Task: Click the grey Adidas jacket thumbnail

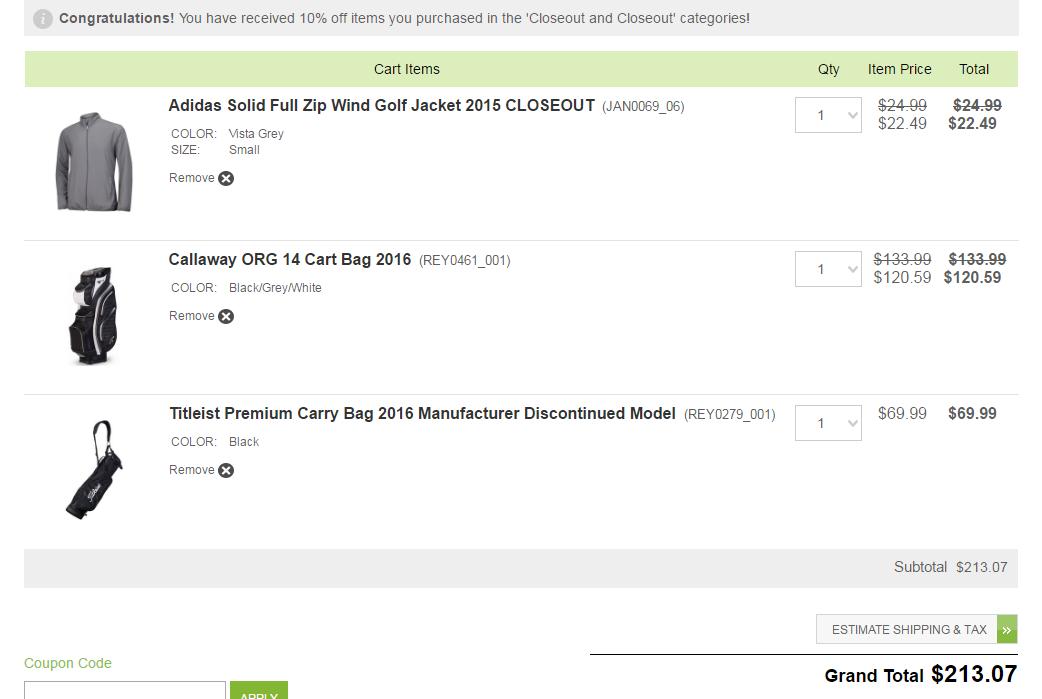Action: click(93, 161)
